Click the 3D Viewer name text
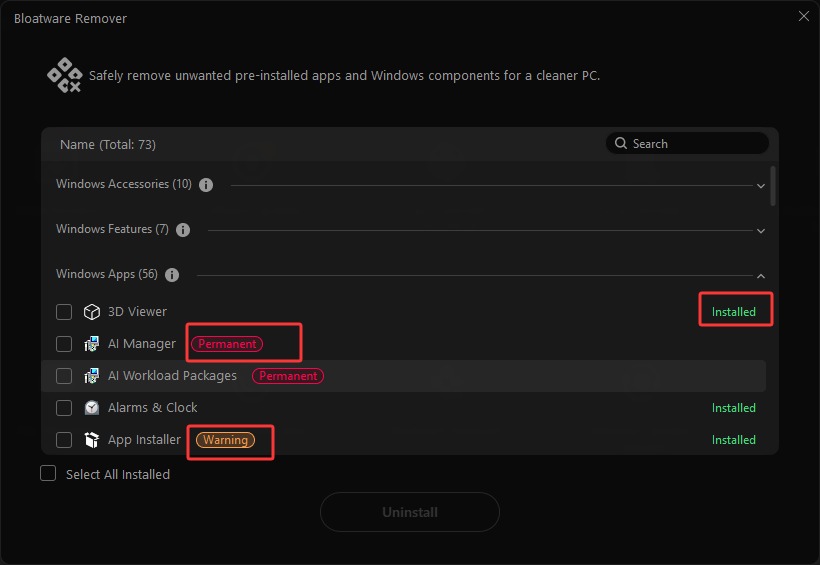Viewport: 820px width, 565px height. click(x=137, y=312)
